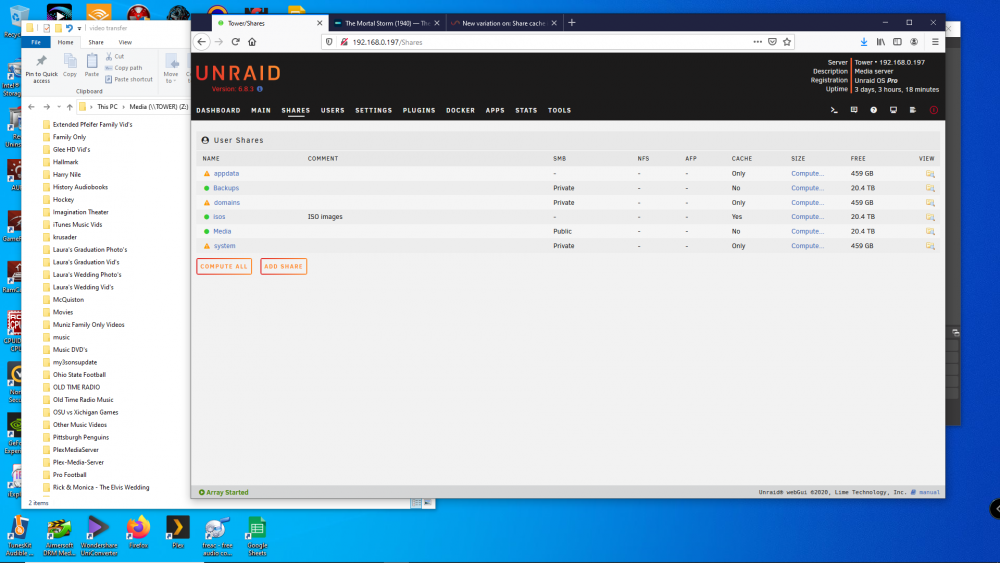Open Firefox account icon
1000x563 pixels.
[914, 42]
